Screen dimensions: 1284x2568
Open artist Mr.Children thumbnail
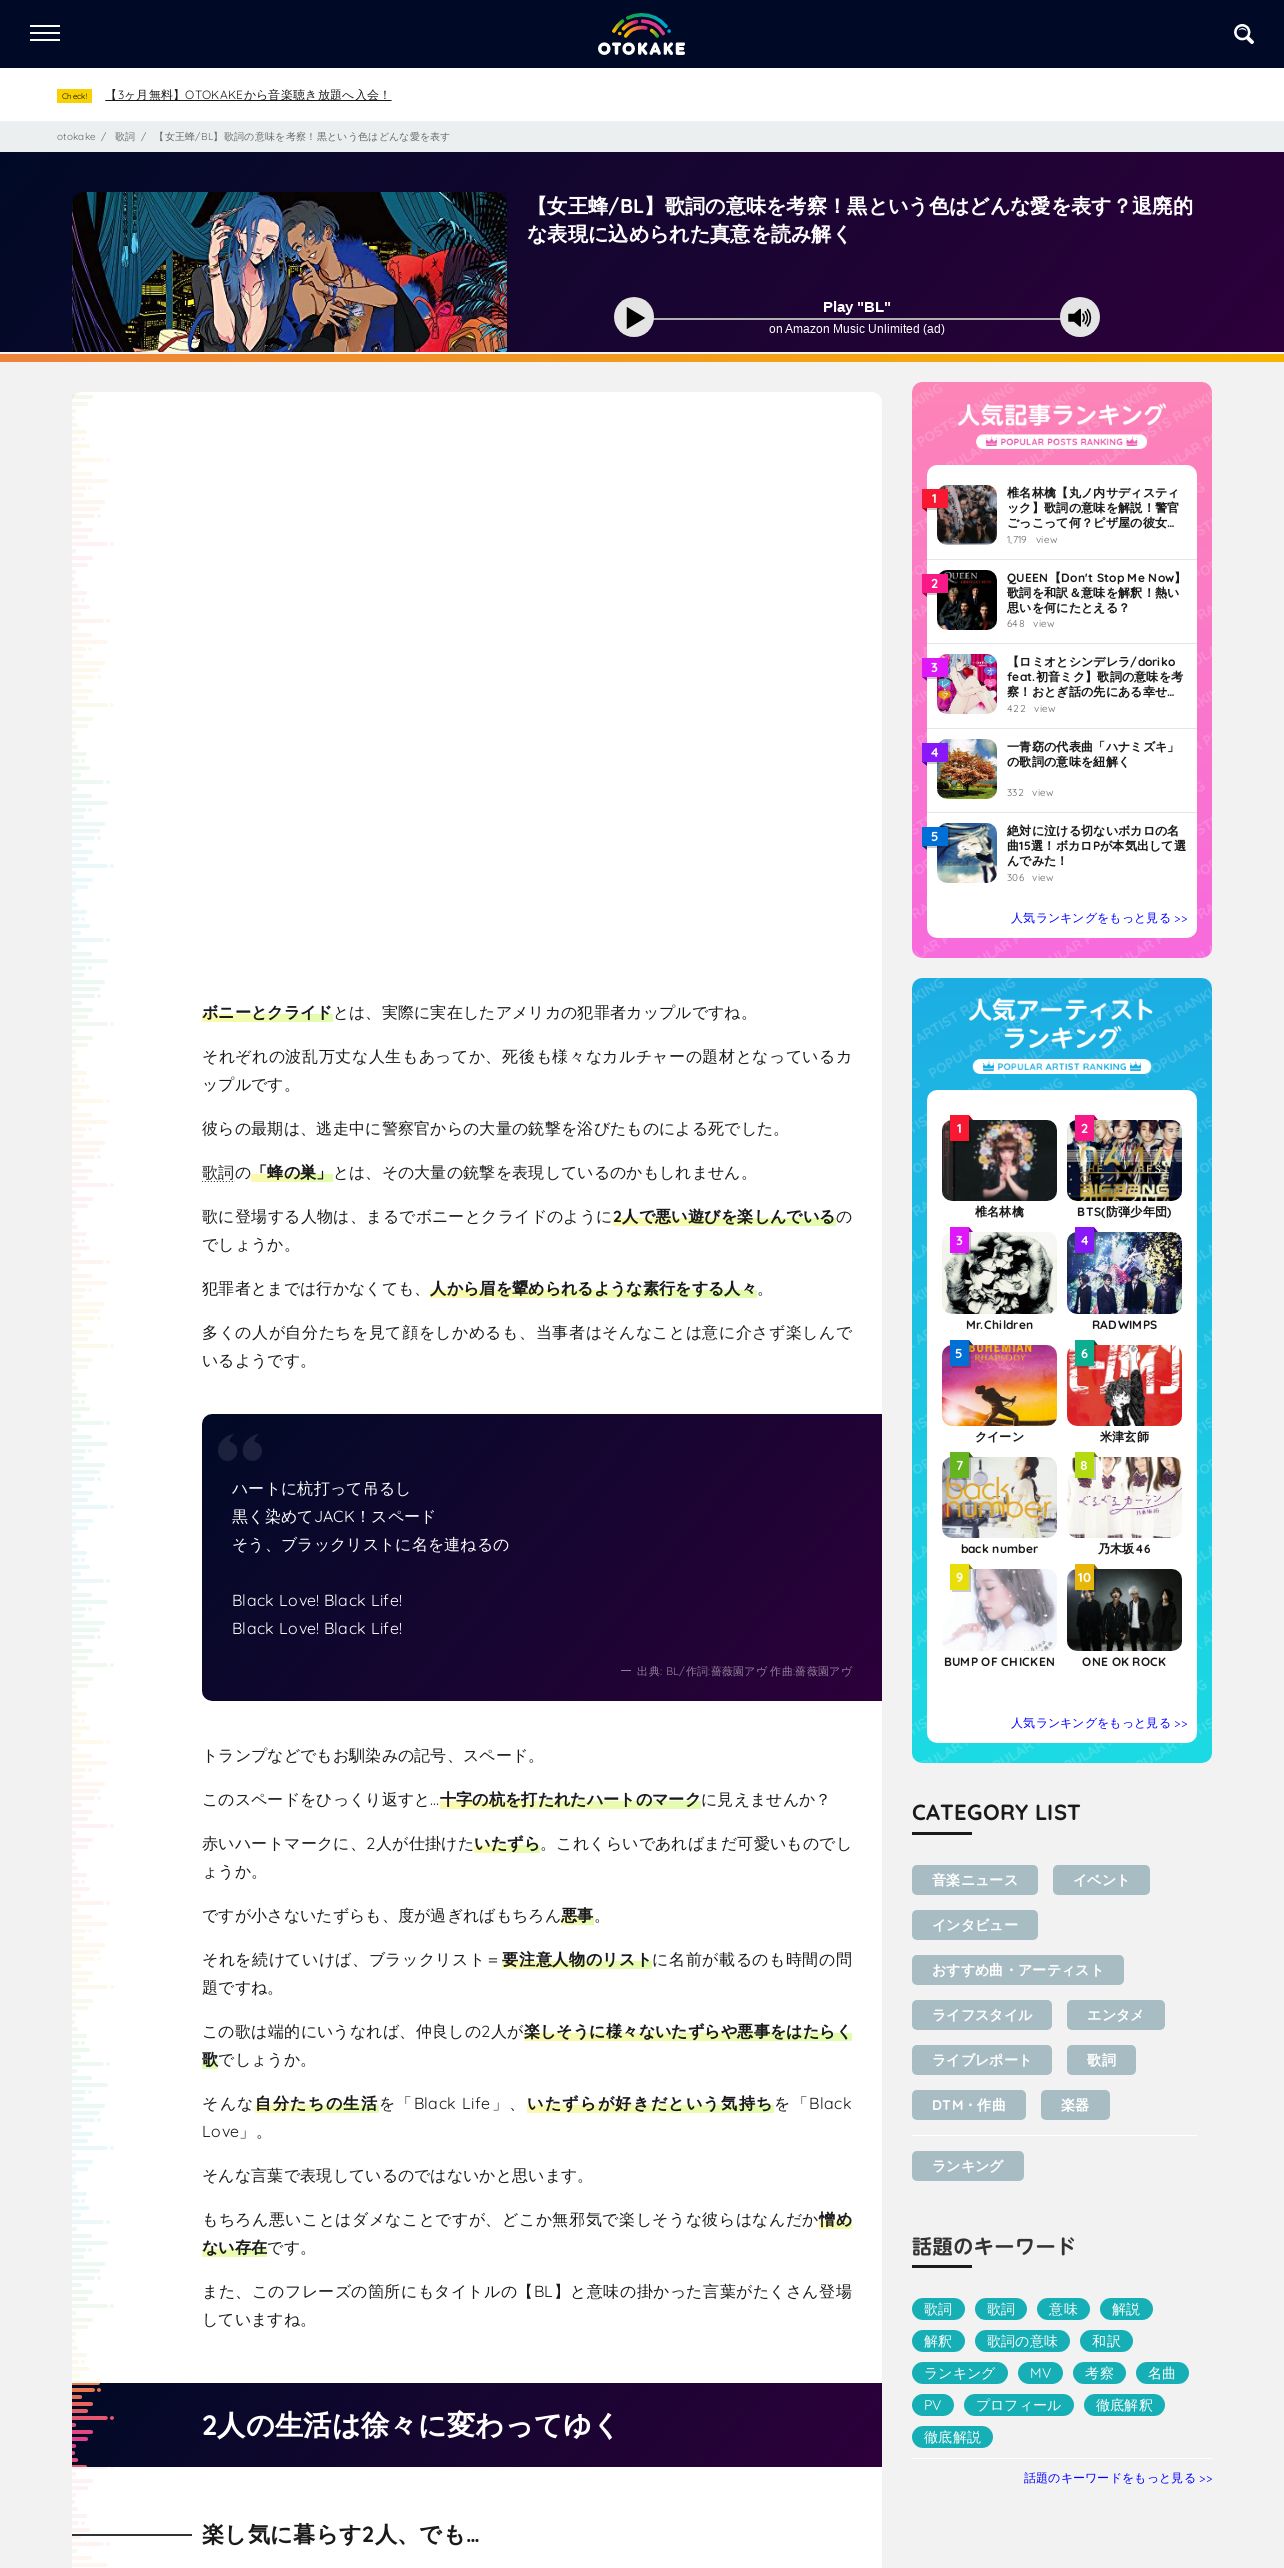(x=999, y=1273)
